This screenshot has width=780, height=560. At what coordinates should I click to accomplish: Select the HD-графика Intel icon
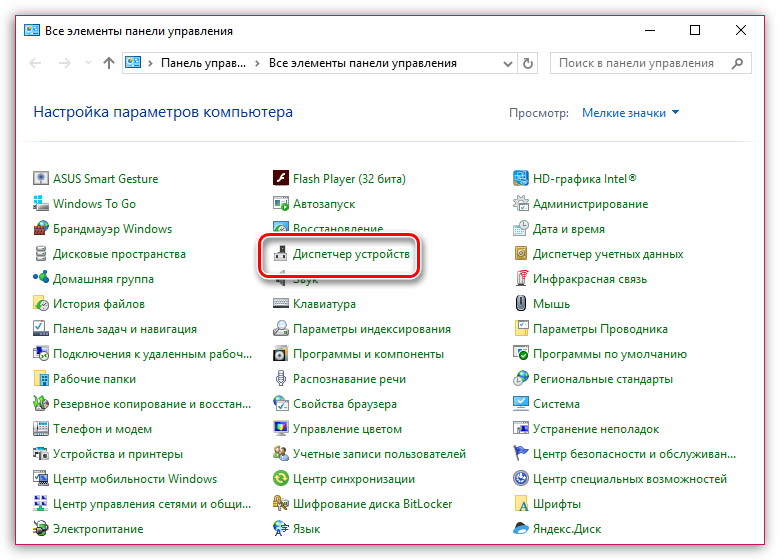pos(521,179)
